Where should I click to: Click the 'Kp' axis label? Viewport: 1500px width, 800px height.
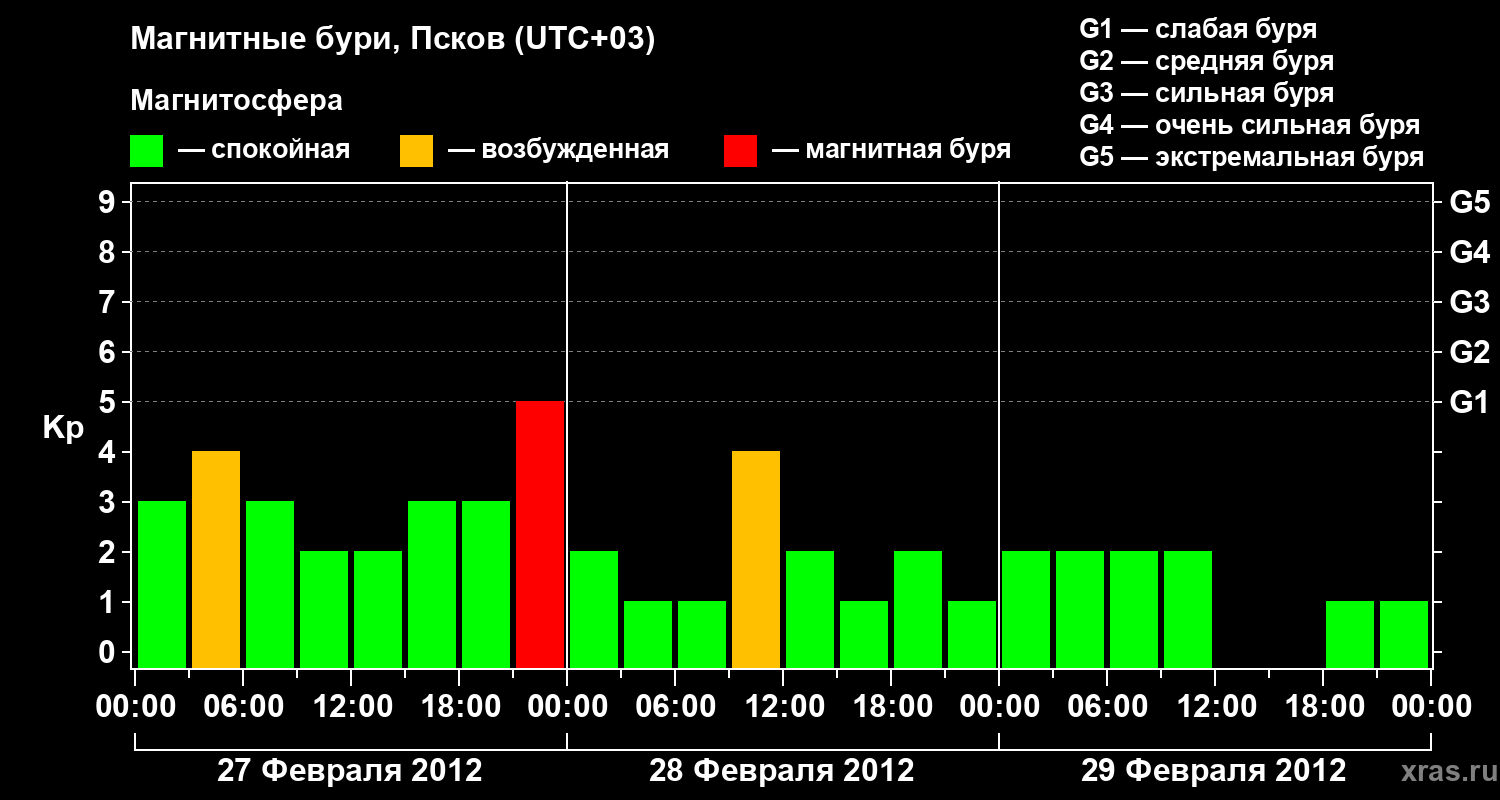click(63, 429)
